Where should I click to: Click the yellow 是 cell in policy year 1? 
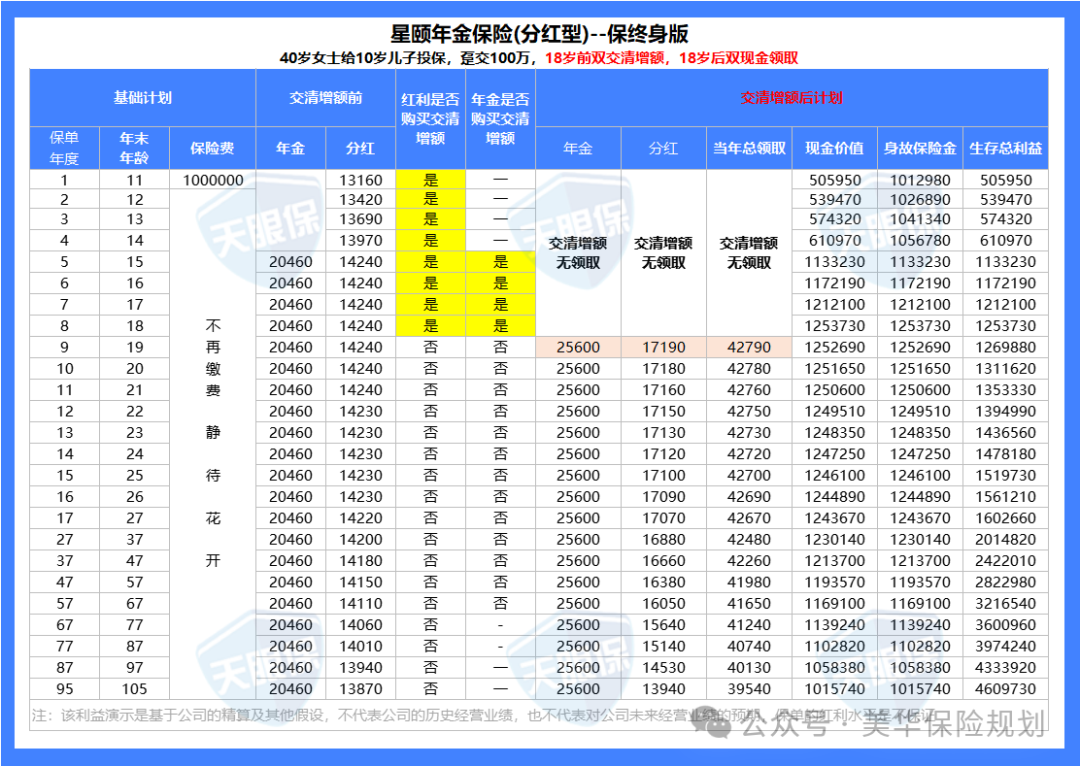[x=431, y=180]
